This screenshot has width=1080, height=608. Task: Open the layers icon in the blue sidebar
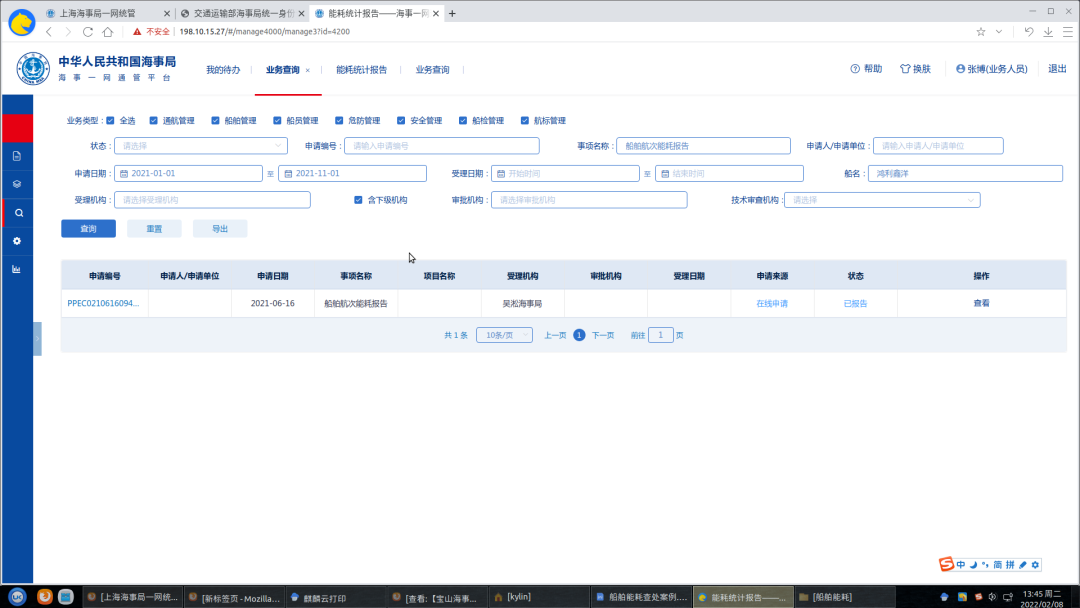coord(17,185)
